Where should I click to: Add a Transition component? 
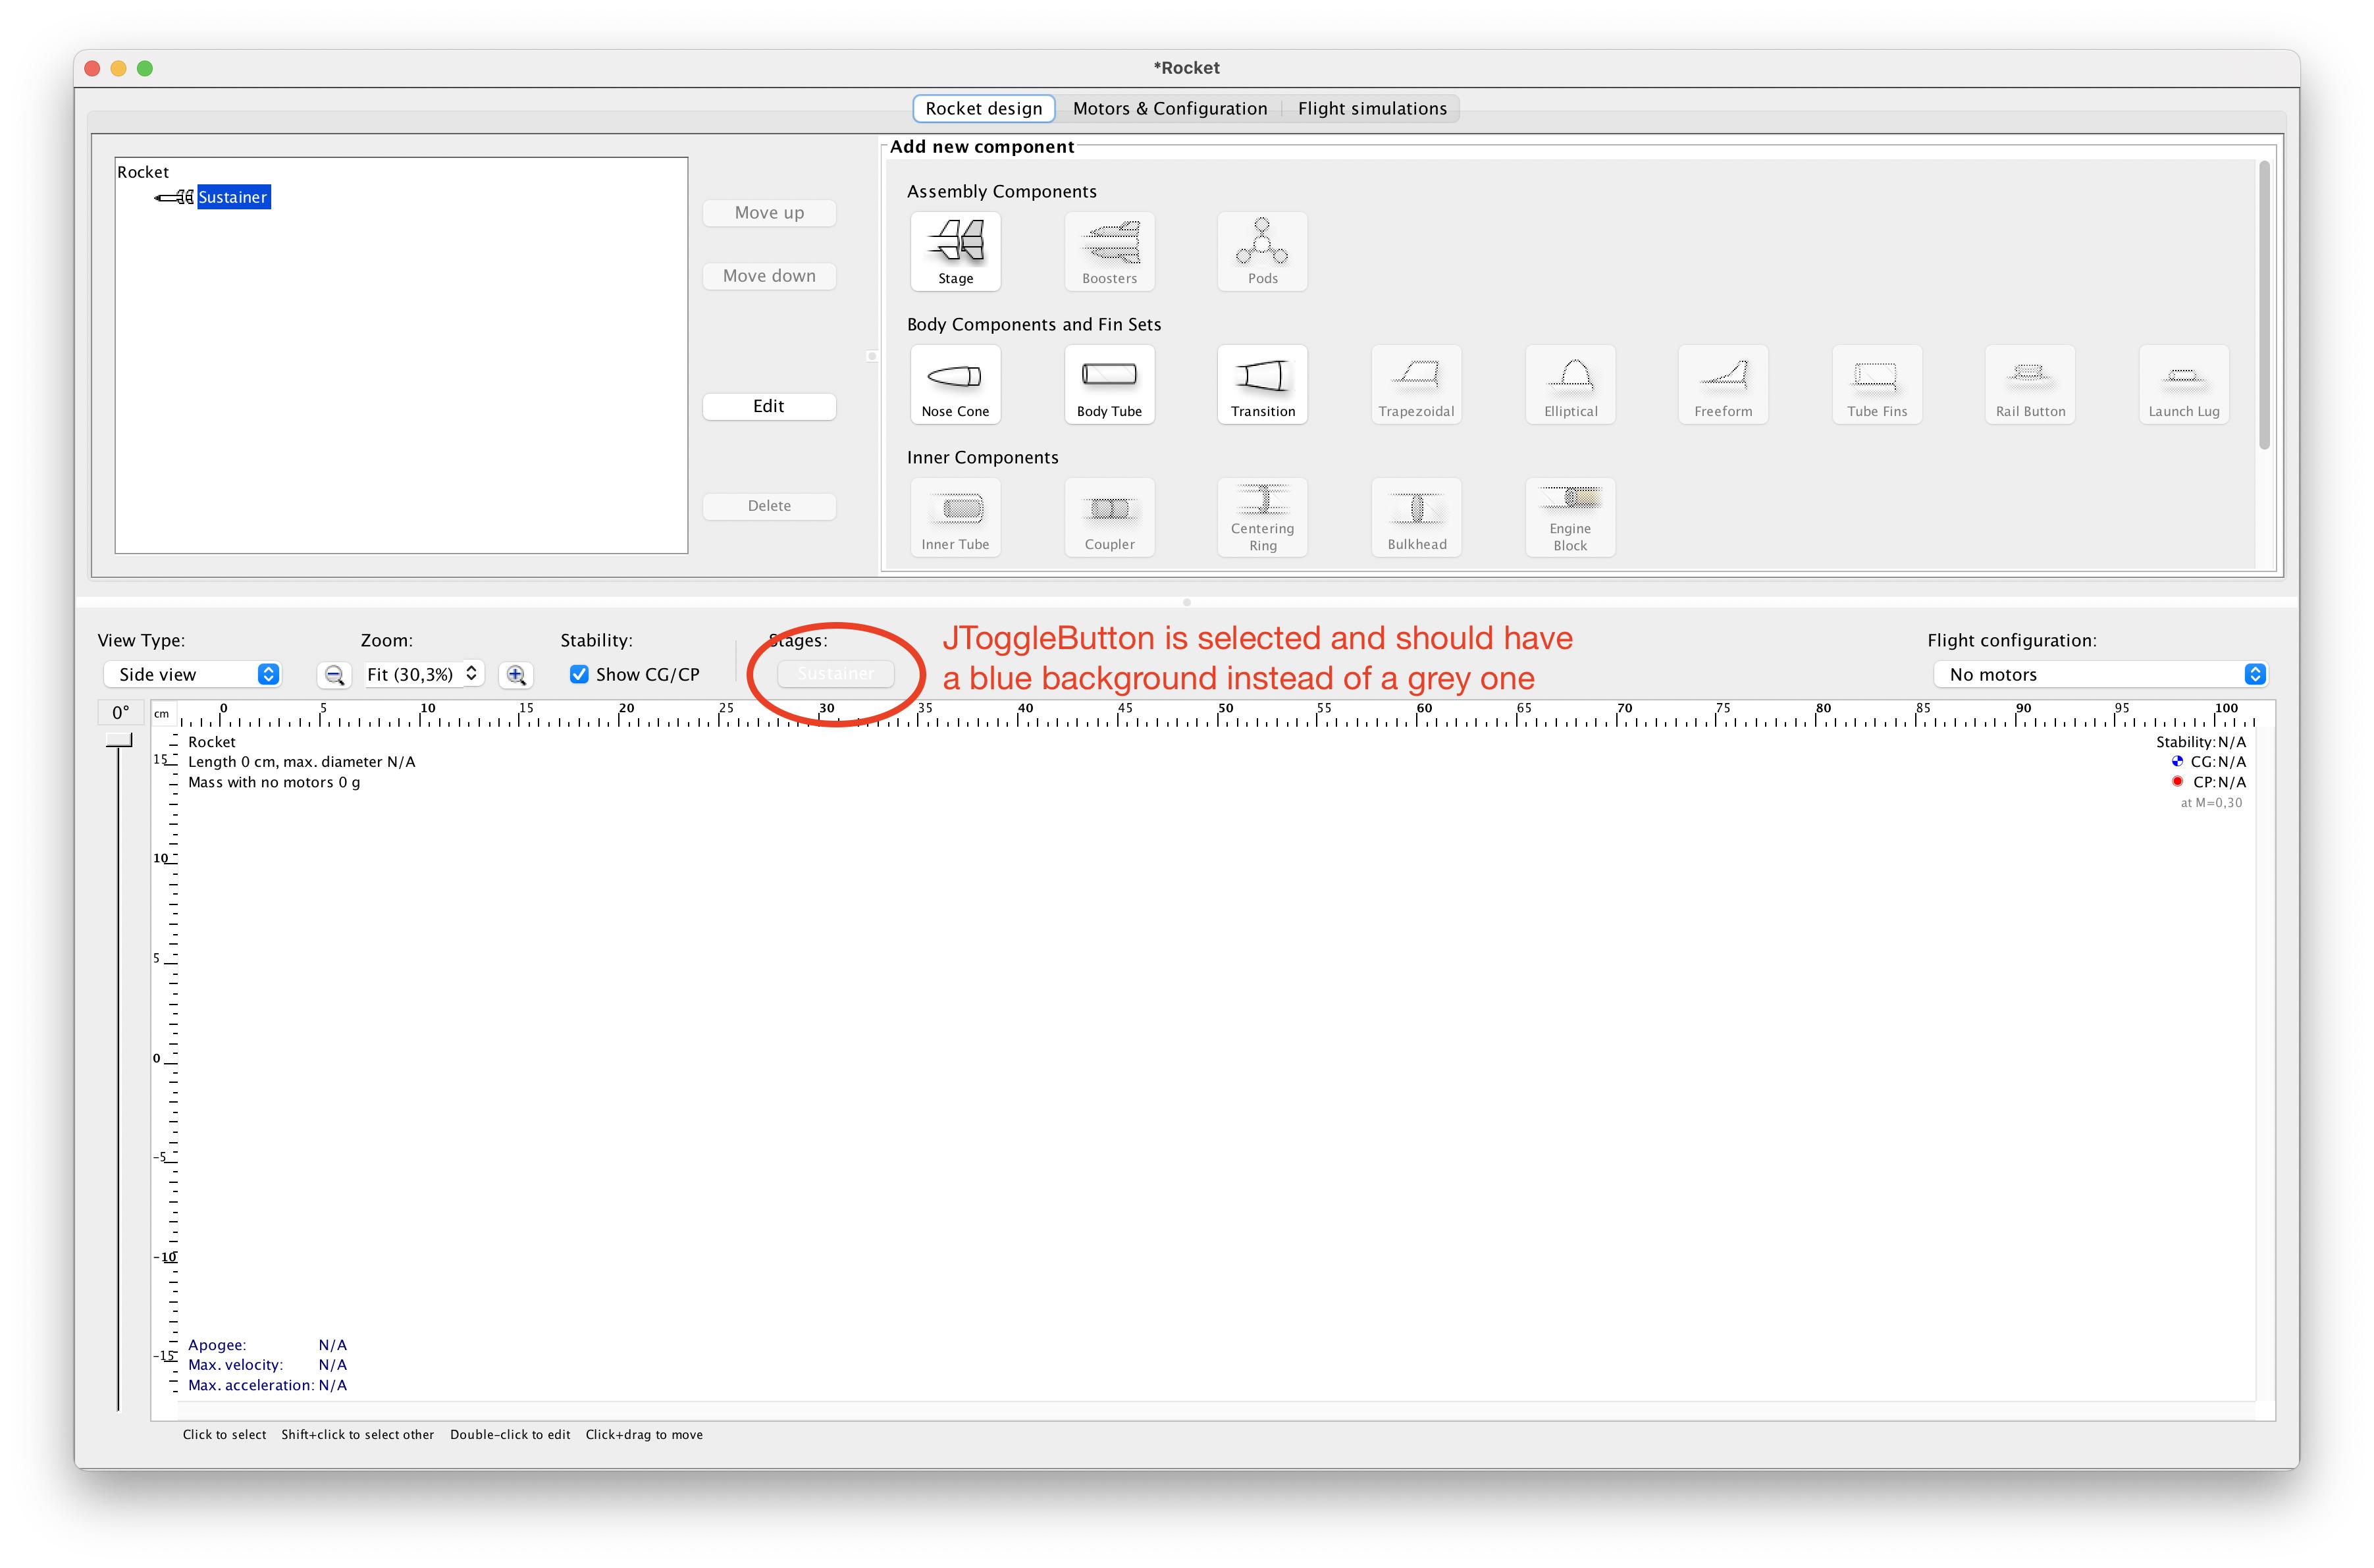tap(1262, 384)
